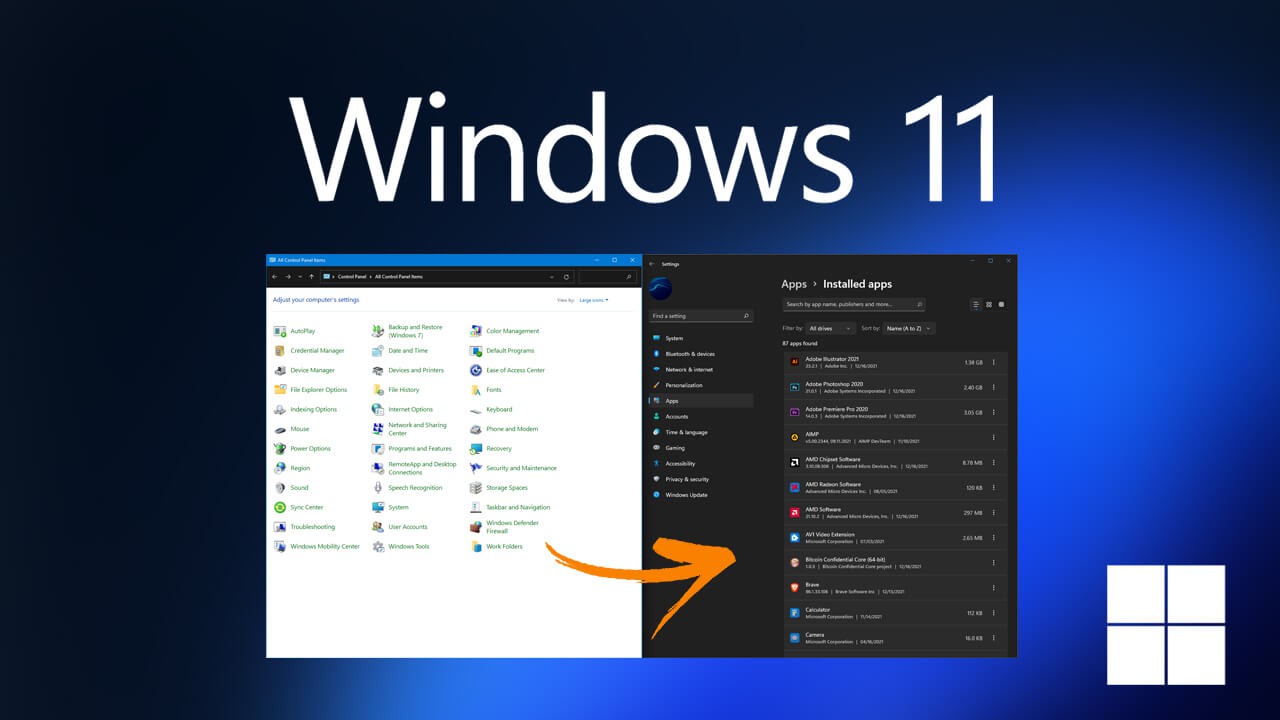
Task: Select Network & internet in Settings
Action: (701, 370)
